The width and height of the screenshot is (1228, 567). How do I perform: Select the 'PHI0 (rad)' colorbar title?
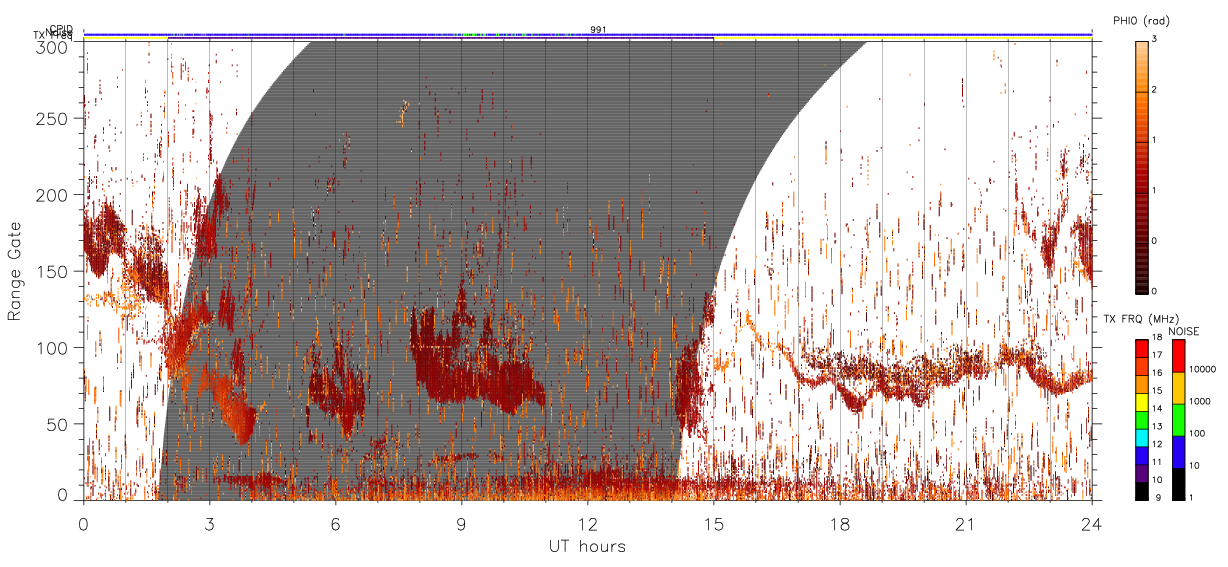(x=1141, y=20)
